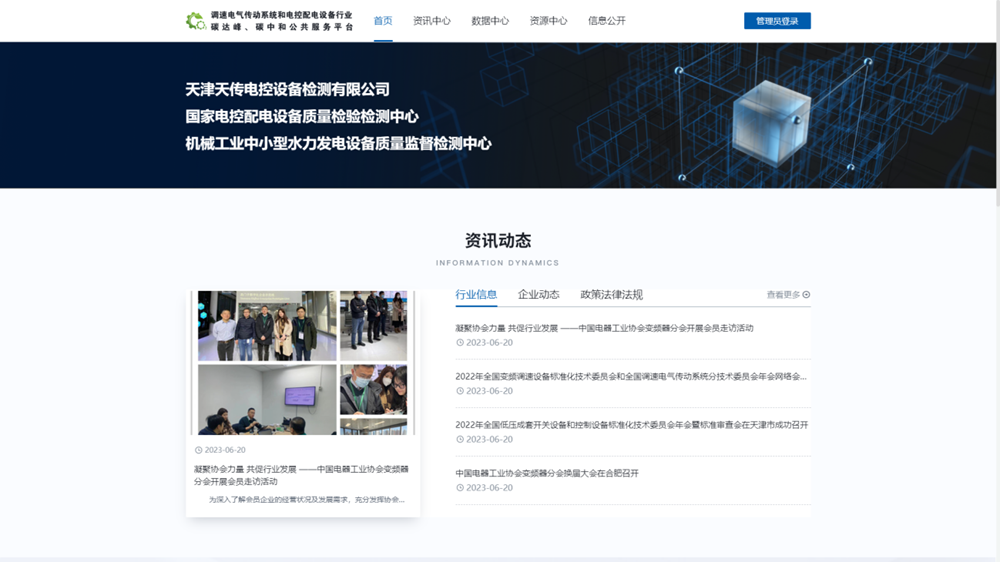Click the featured news photo collage

[303, 363]
